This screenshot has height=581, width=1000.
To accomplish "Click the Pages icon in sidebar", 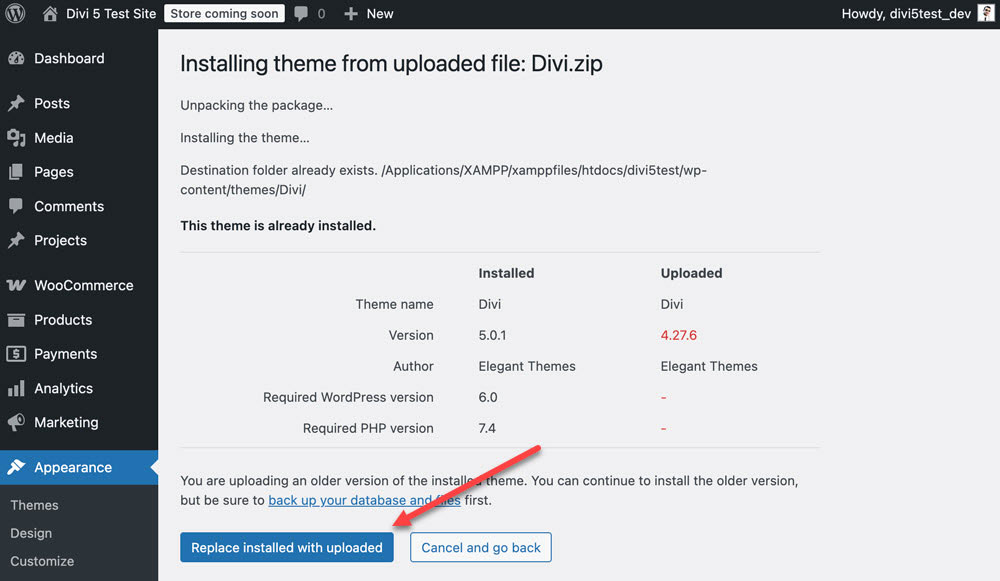I will tap(16, 172).
